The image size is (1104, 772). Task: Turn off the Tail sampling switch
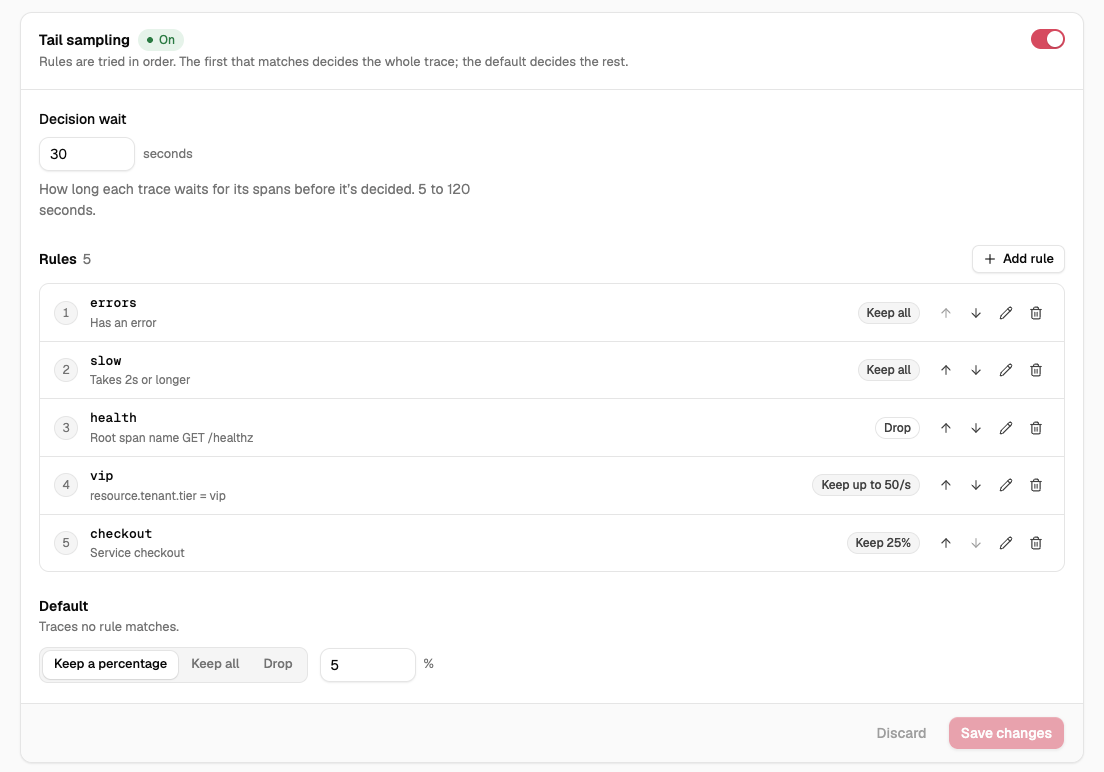[x=1048, y=39]
